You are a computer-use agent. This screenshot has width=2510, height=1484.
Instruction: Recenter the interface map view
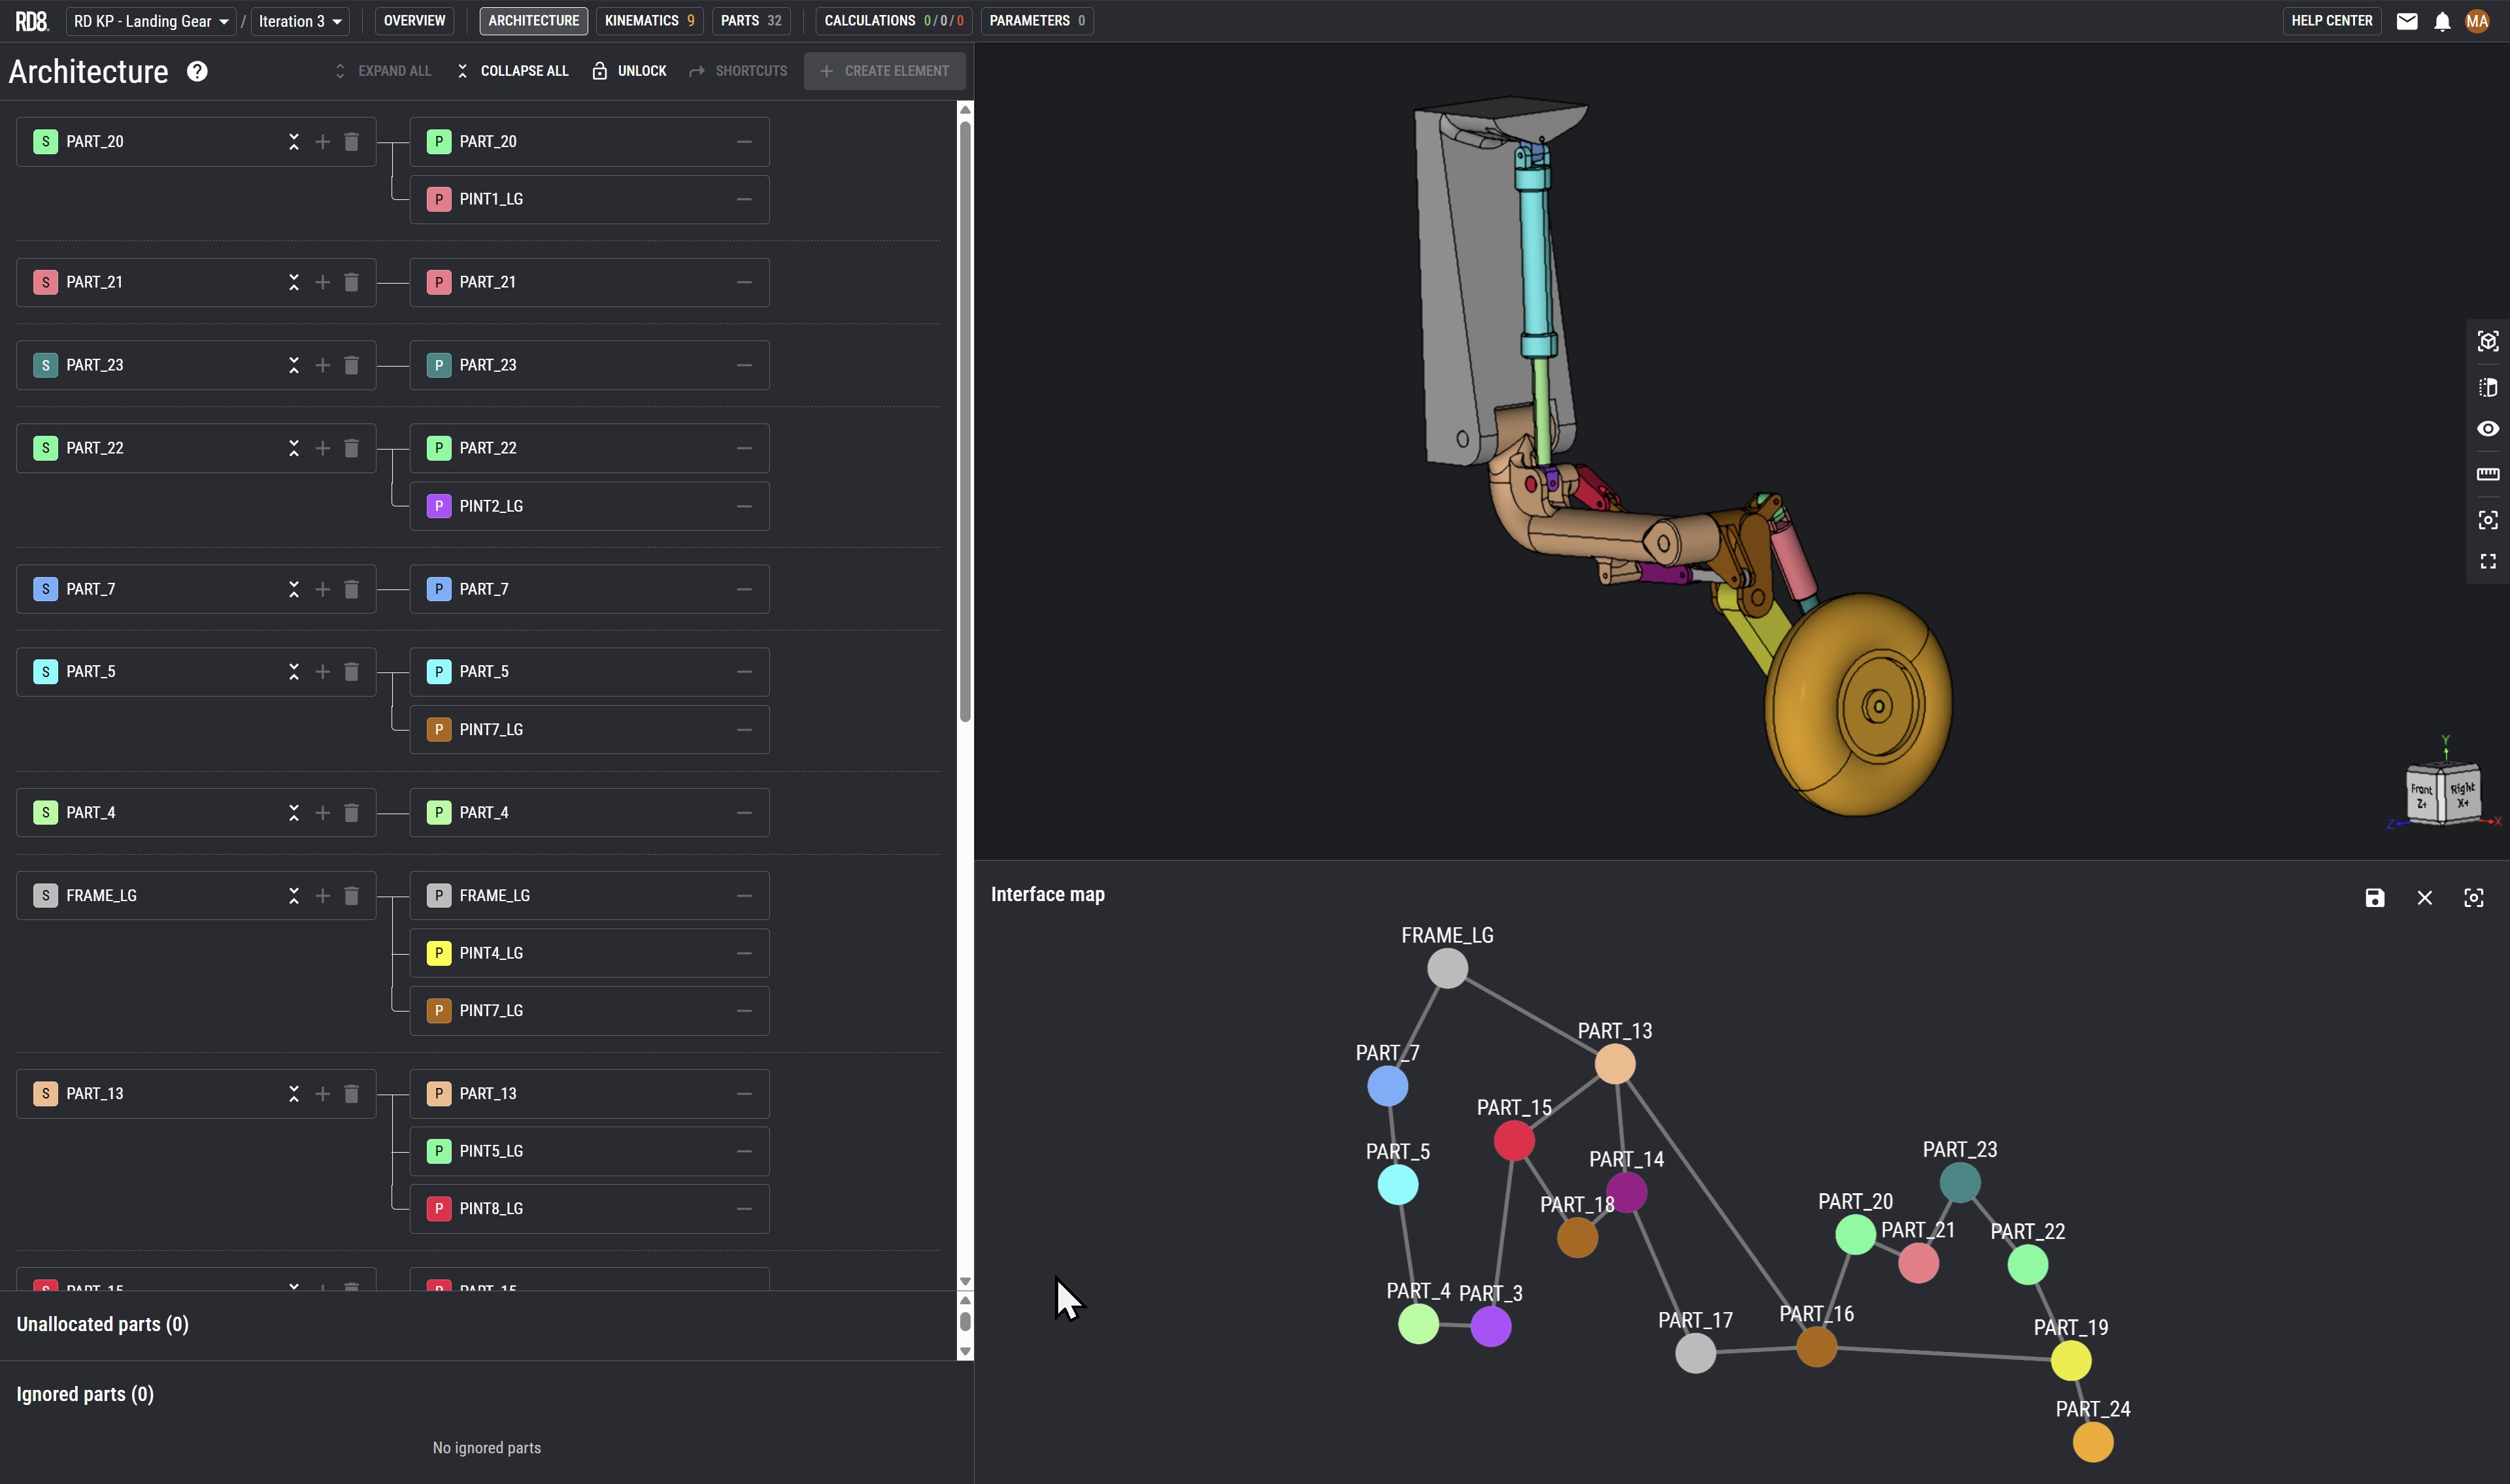[x=2473, y=898]
